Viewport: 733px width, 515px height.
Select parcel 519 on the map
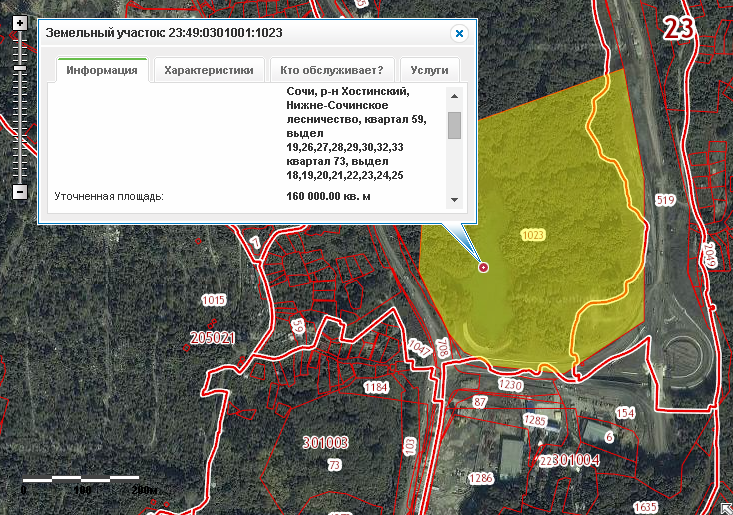pyautogui.click(x=665, y=201)
